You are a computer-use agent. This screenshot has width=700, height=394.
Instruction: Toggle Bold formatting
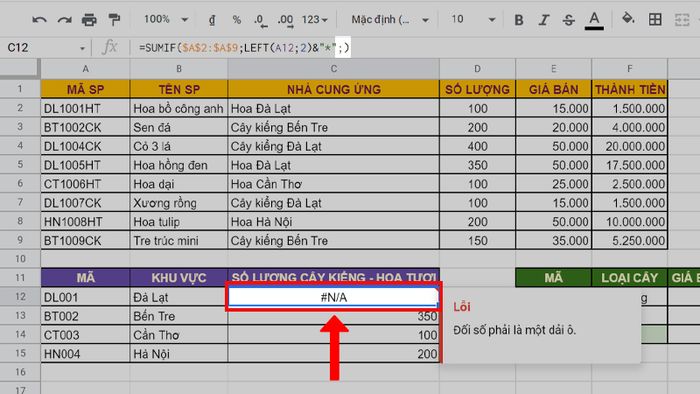click(x=519, y=20)
